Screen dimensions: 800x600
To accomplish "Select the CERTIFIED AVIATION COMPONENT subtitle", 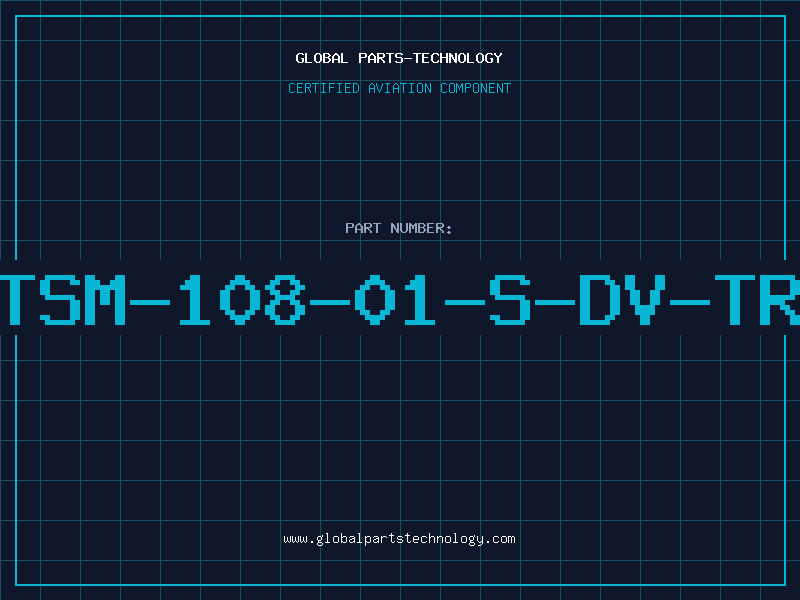I will click(x=399, y=88).
